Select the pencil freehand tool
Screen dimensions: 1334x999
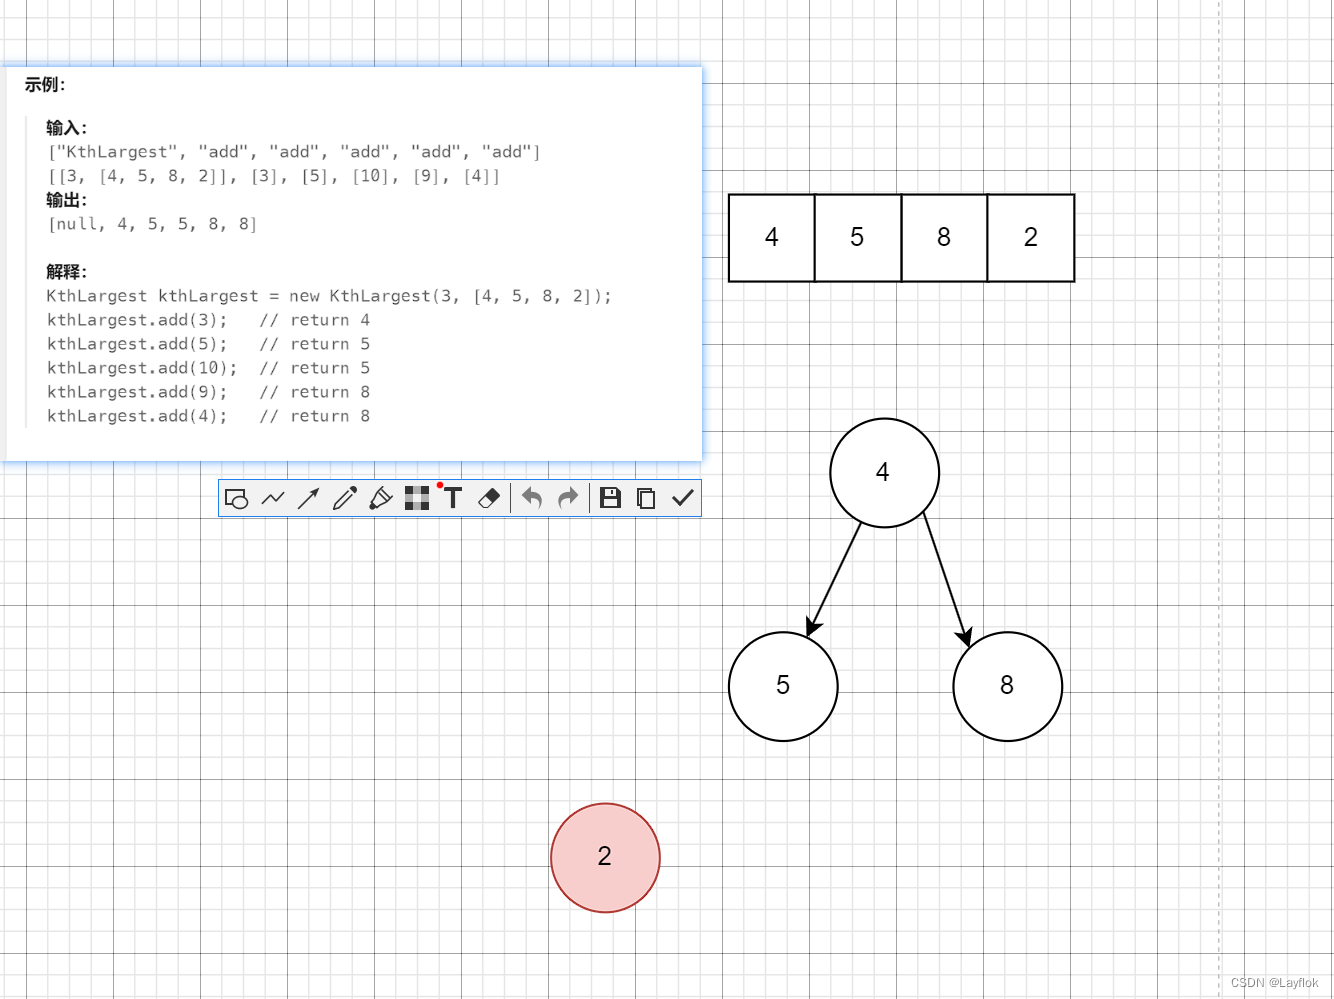point(345,498)
